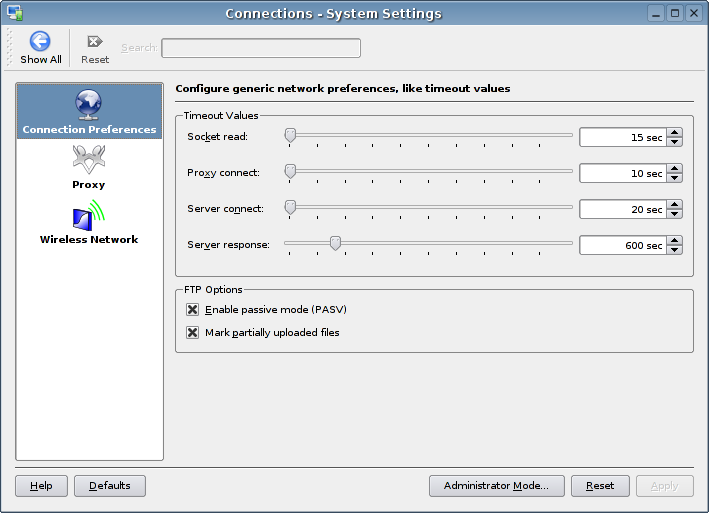Click the Socket read slider track

(x=430, y=134)
